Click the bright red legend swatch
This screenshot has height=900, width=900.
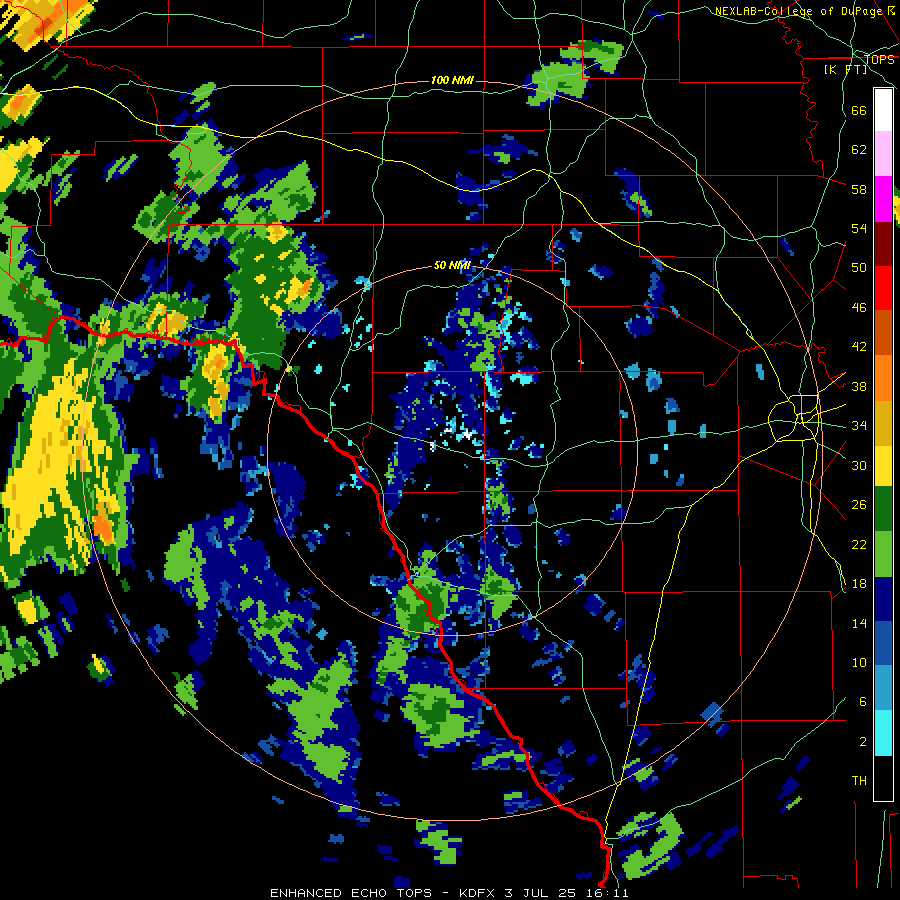coord(883,288)
